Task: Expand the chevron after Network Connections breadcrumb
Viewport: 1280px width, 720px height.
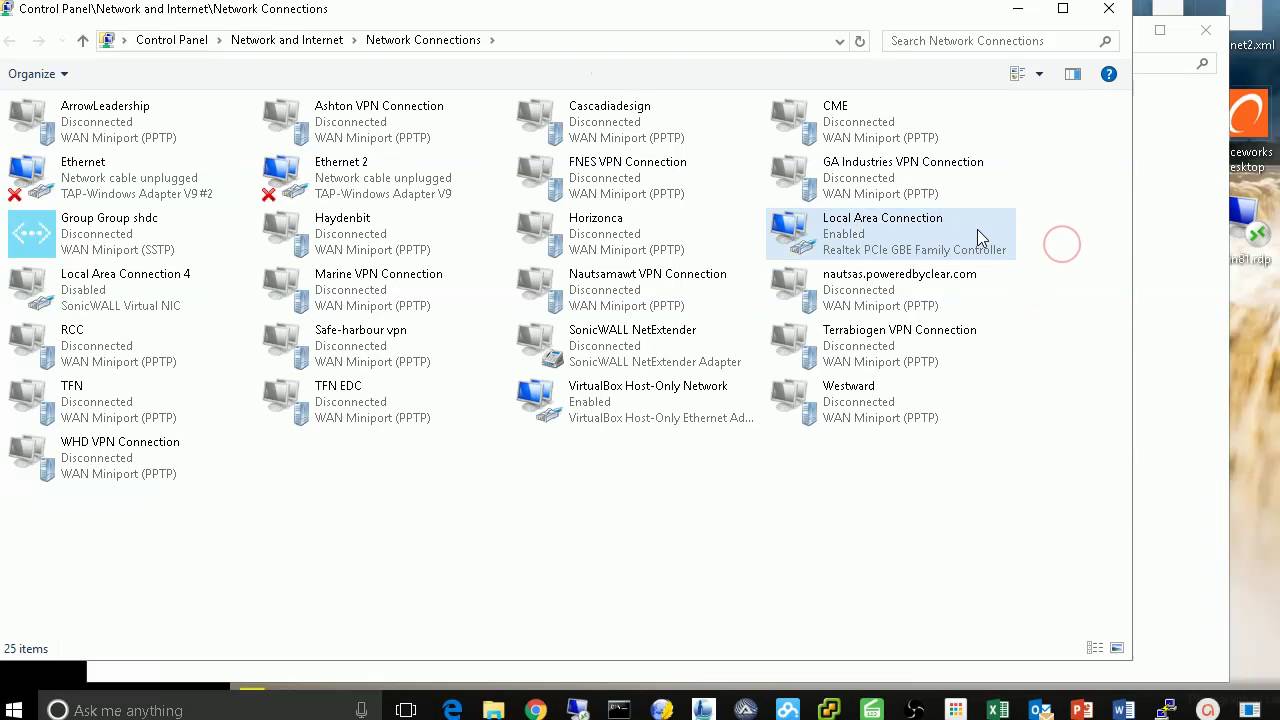Action: click(492, 40)
